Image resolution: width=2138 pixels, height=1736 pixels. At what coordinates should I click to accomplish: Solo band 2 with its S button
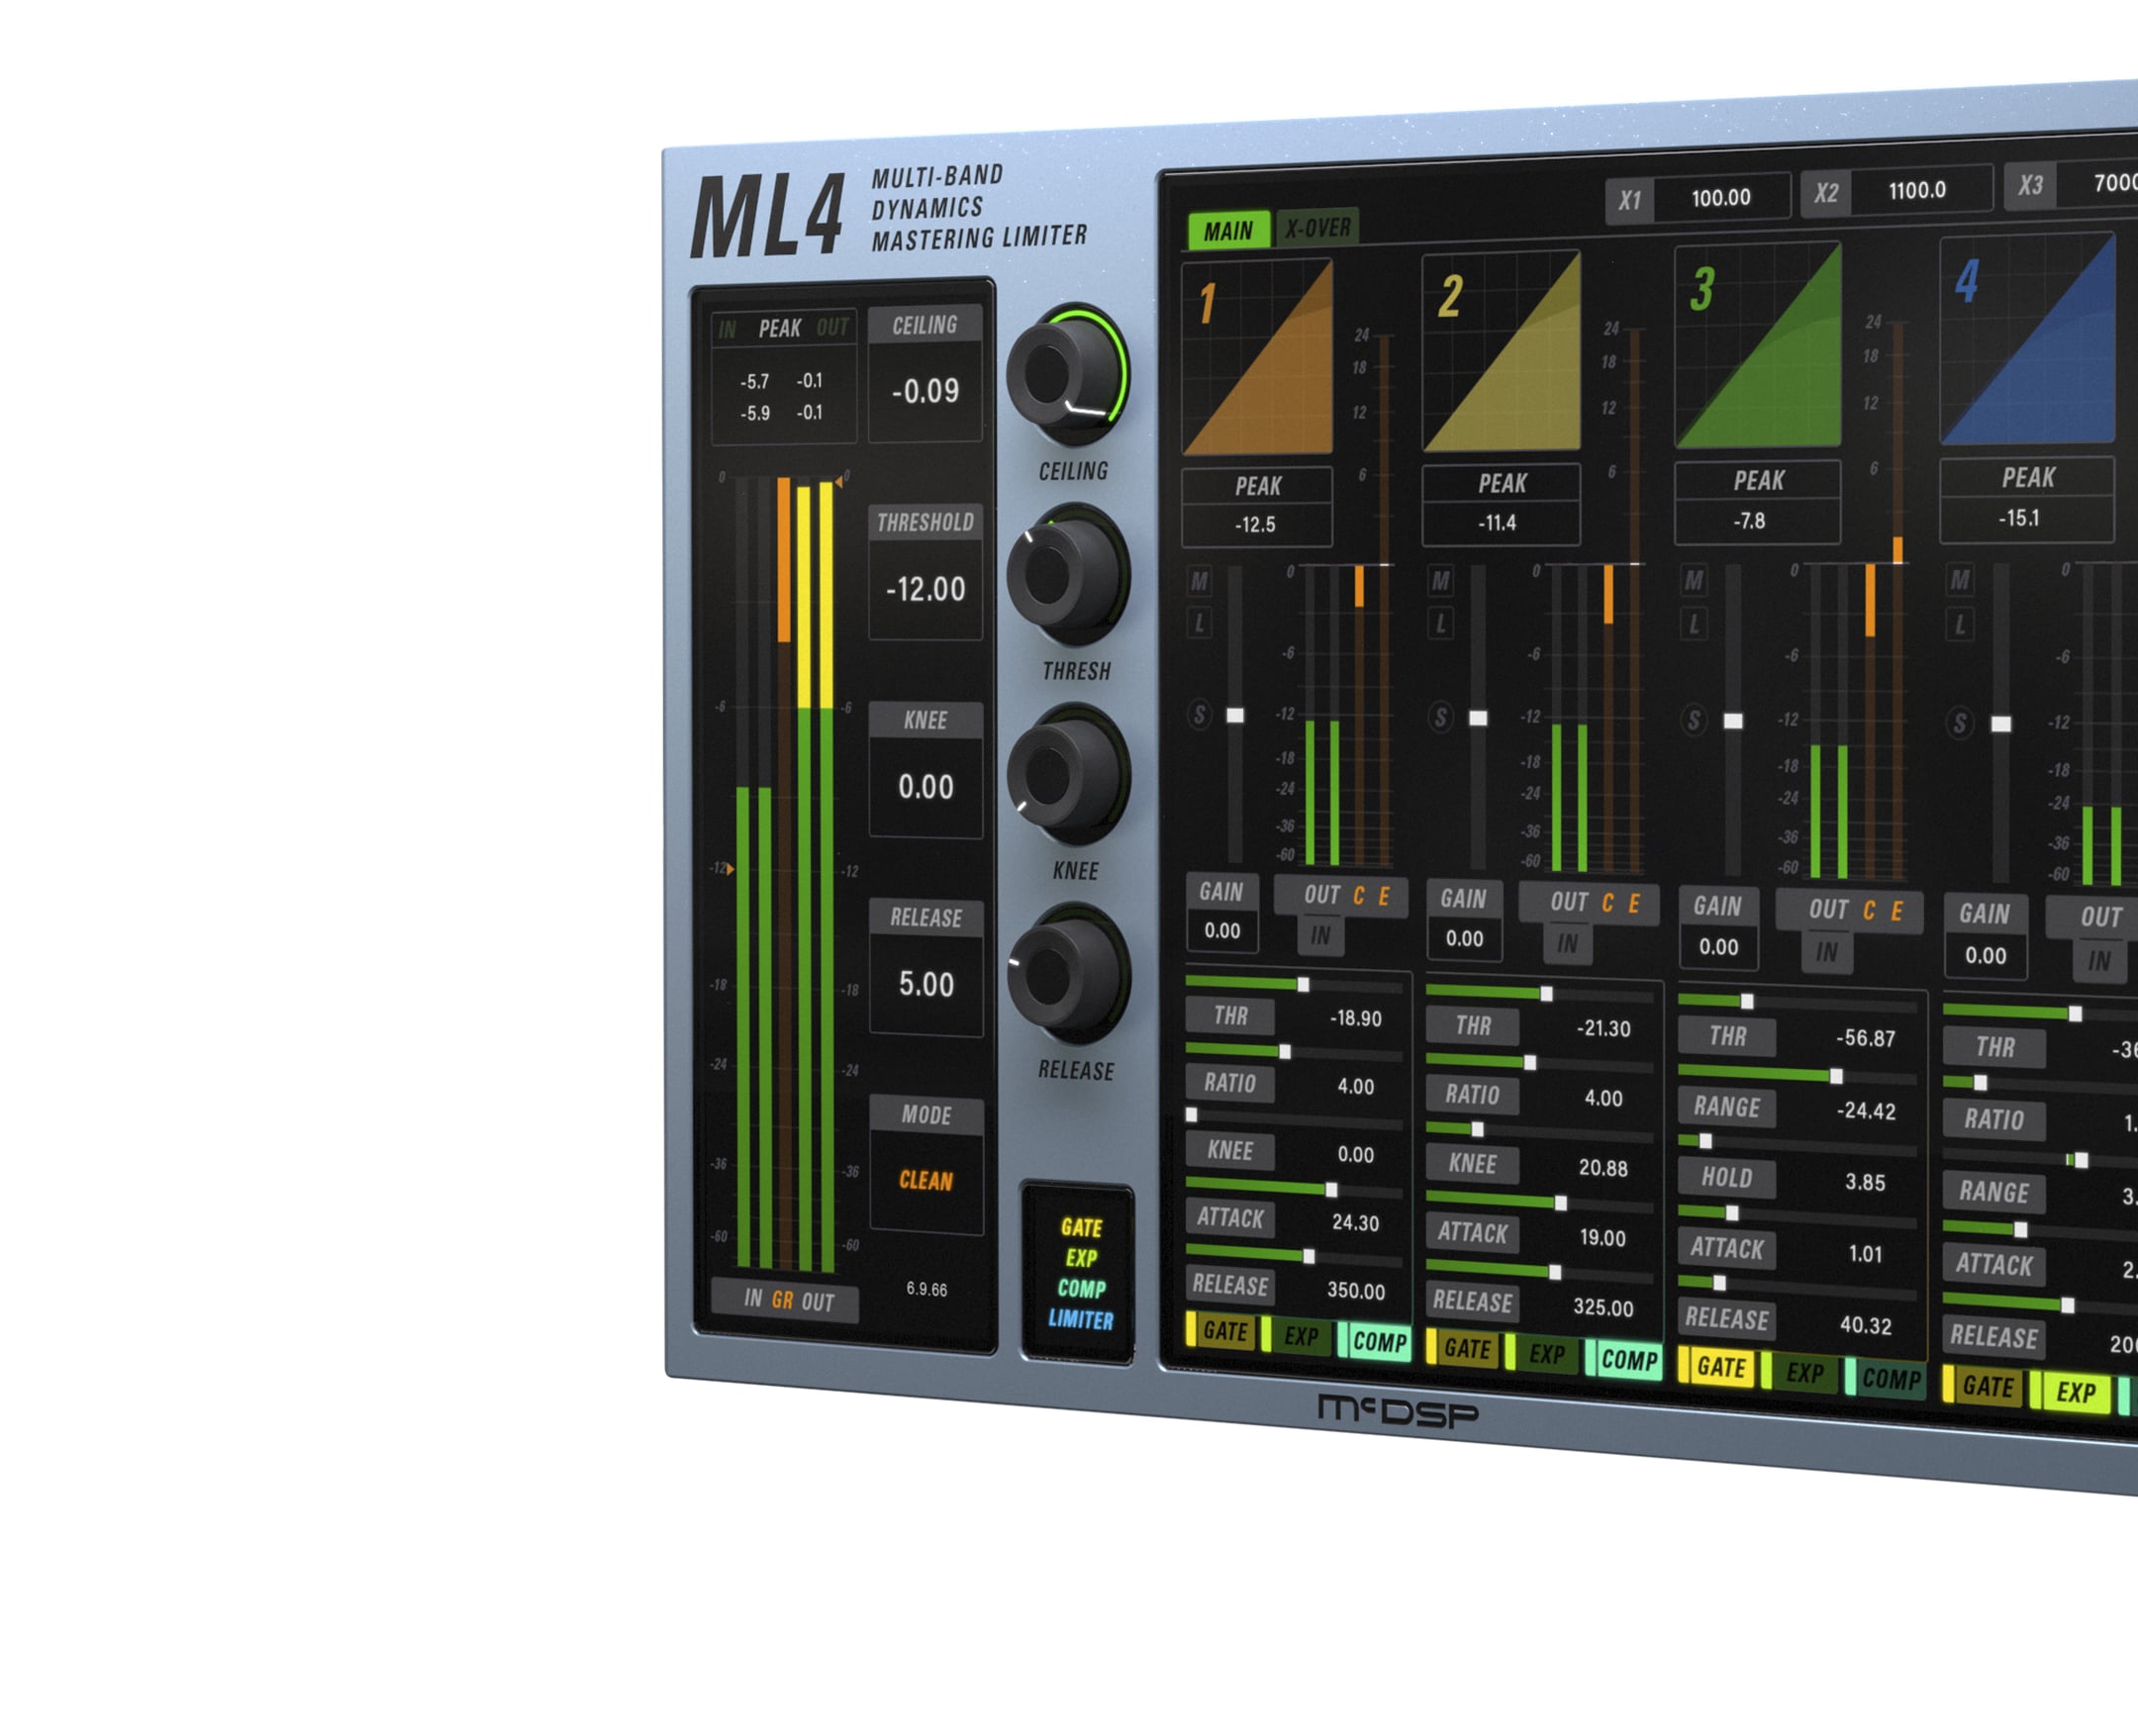click(x=1441, y=717)
